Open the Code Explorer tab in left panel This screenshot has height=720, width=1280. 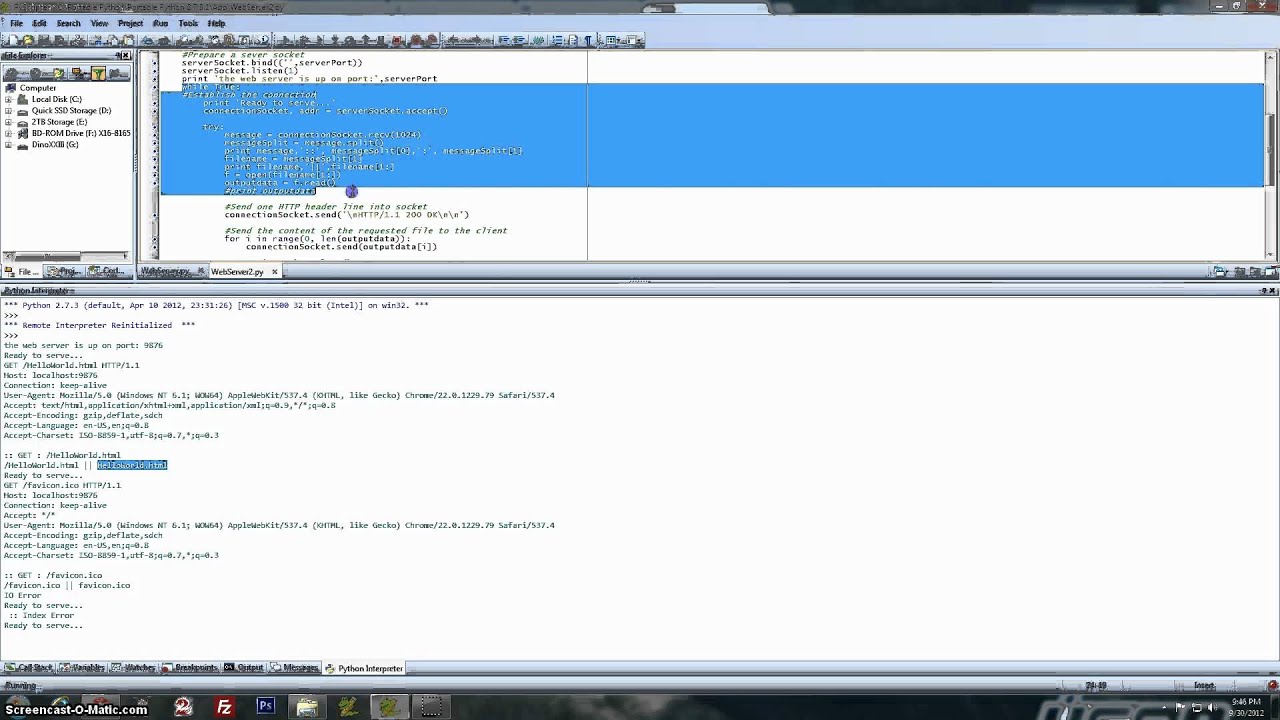coord(106,272)
